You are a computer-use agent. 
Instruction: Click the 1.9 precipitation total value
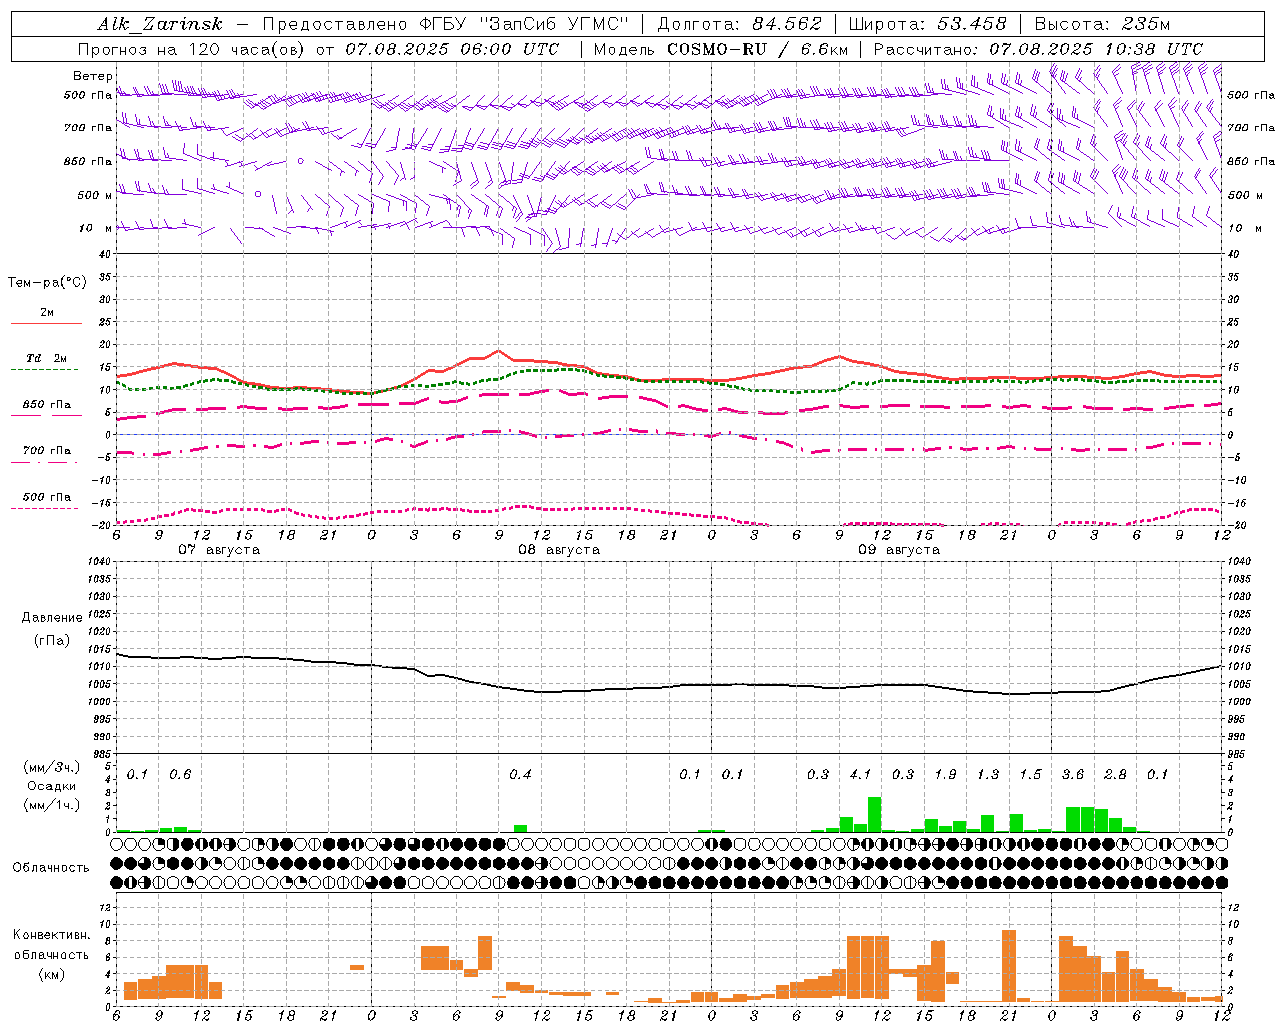945,774
